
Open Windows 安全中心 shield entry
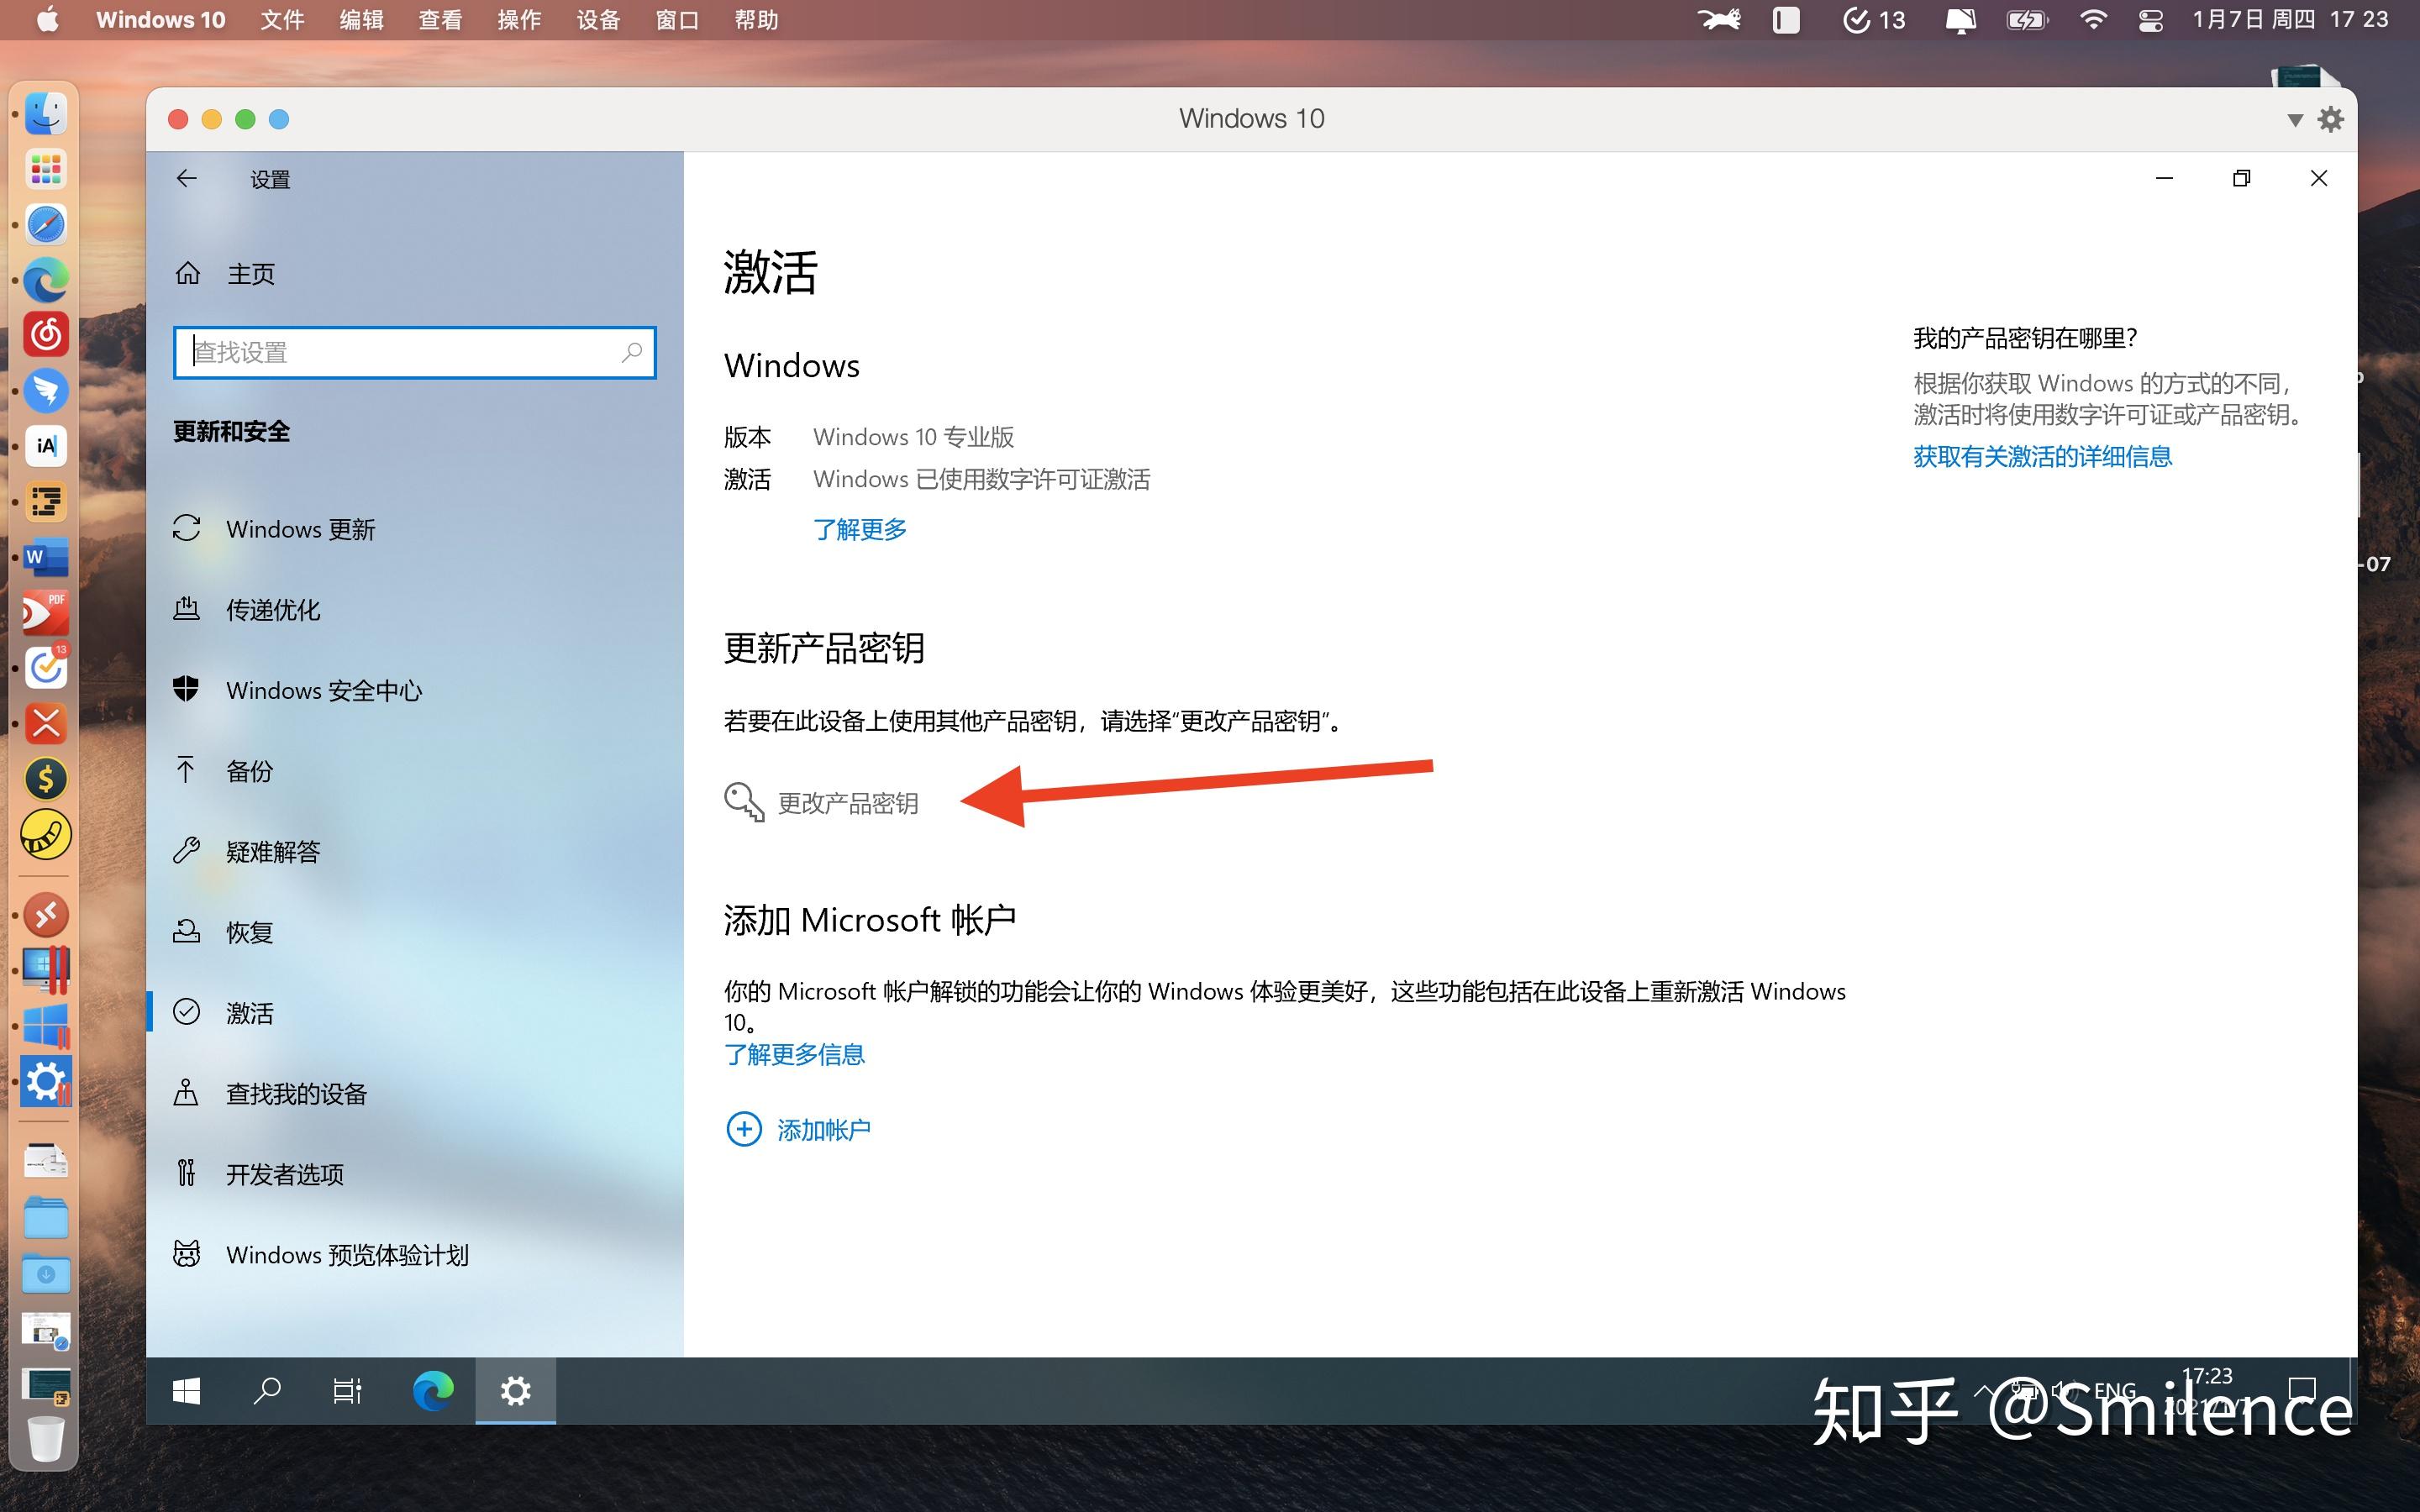tap(298, 690)
